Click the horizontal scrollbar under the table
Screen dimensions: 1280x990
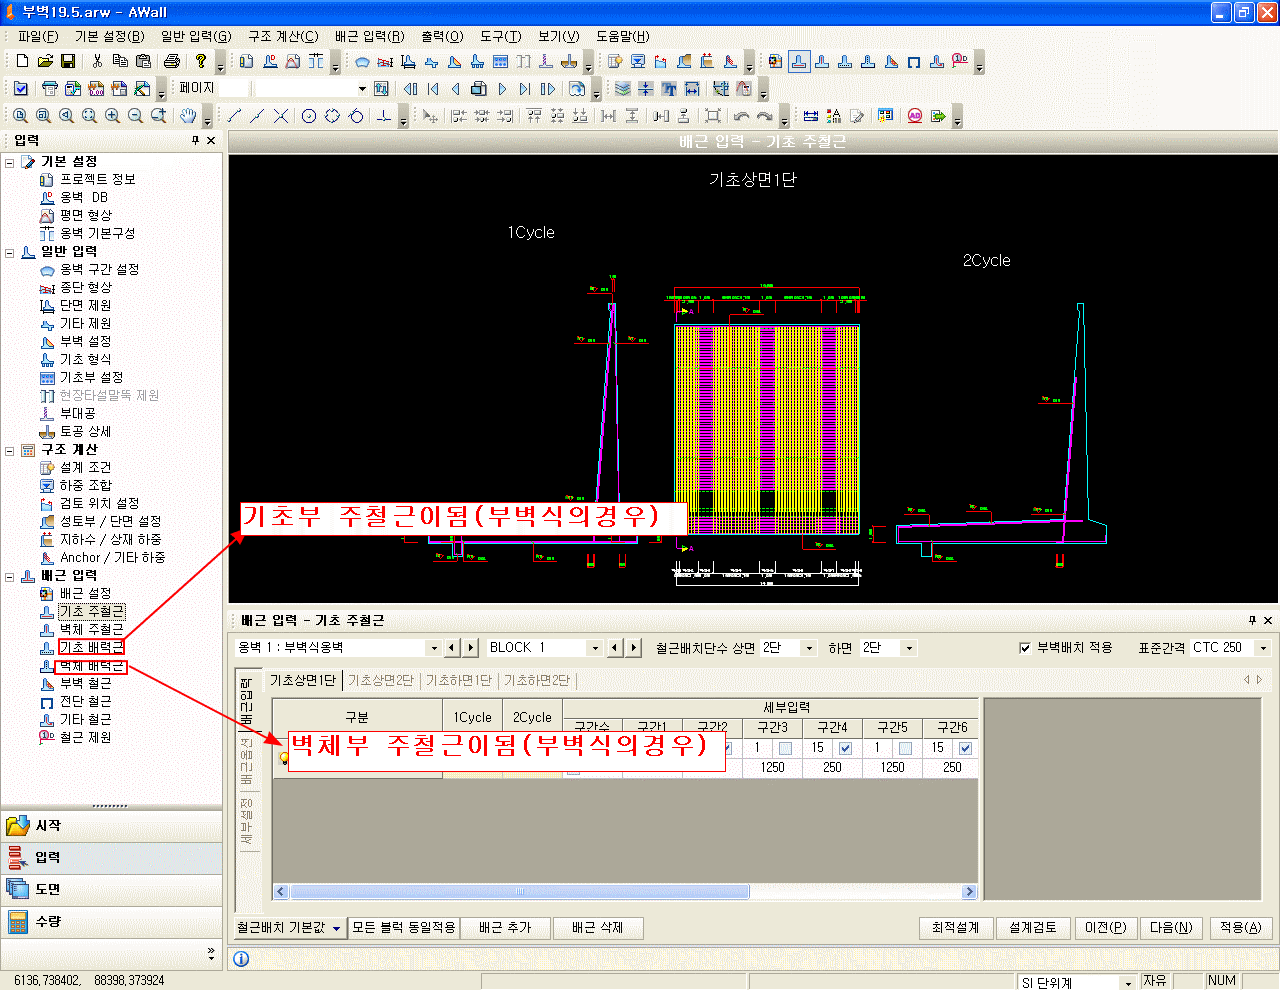[x=626, y=892]
